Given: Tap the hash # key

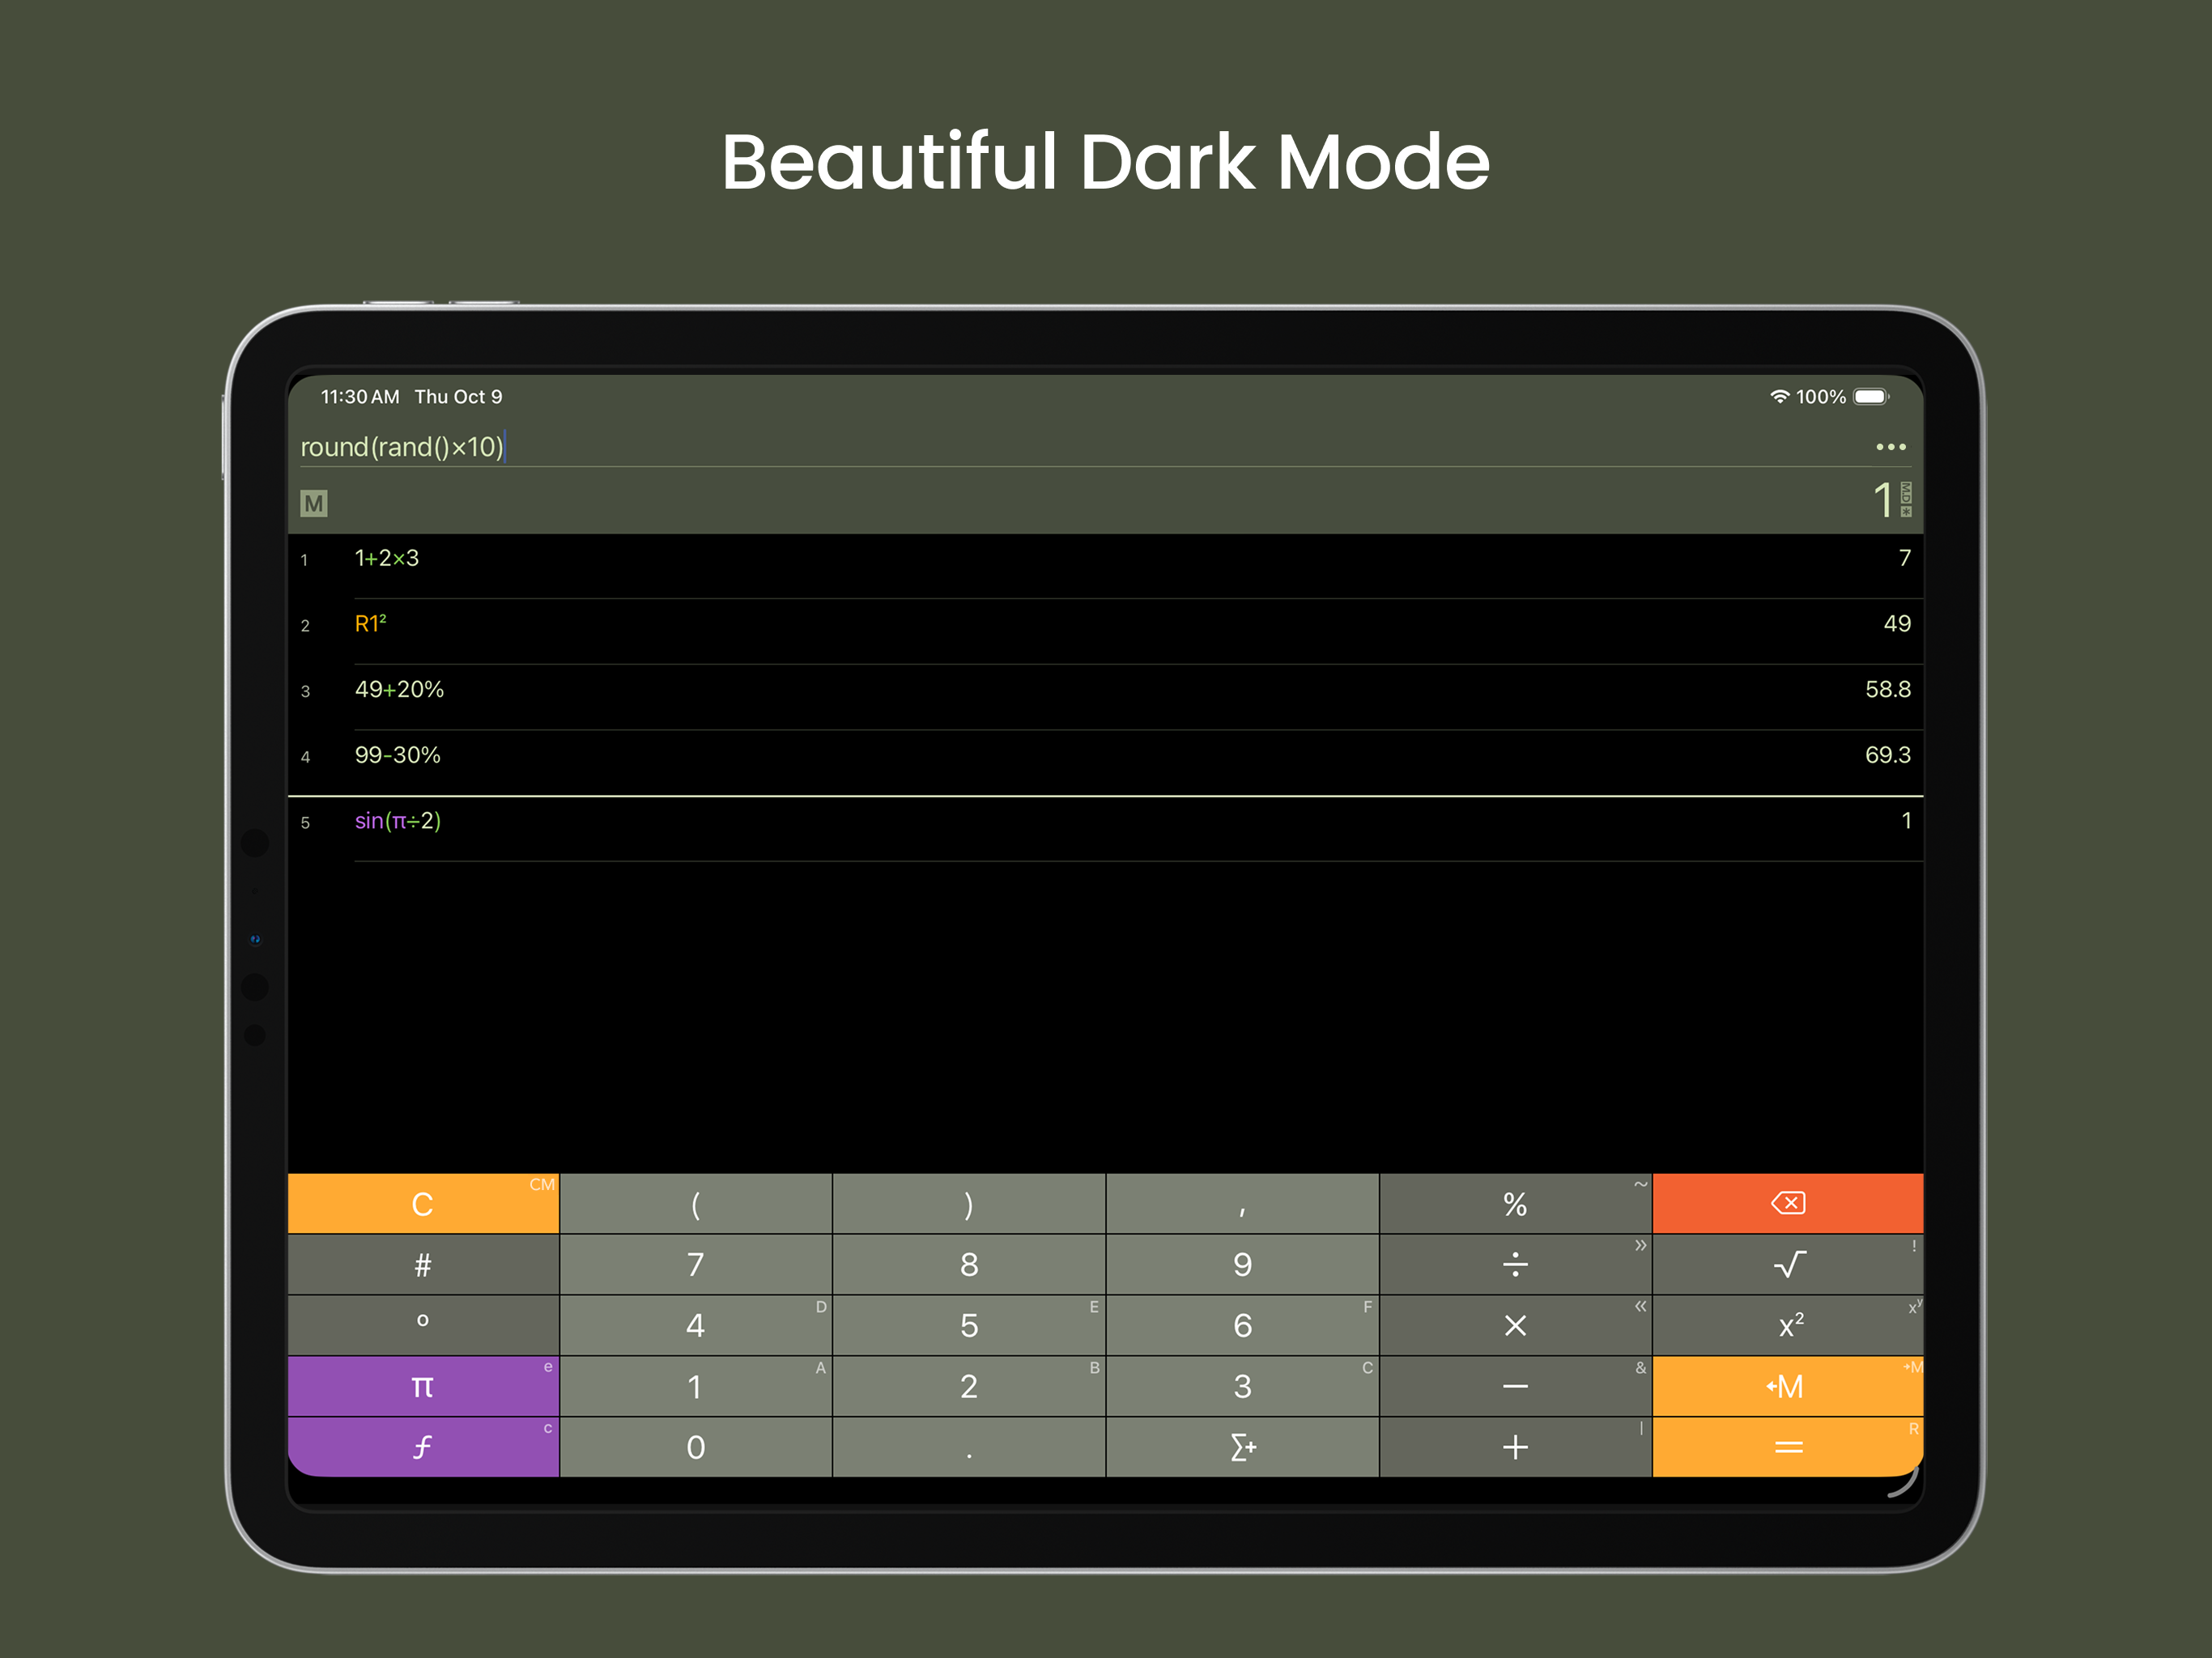Looking at the screenshot, I should click(x=422, y=1264).
